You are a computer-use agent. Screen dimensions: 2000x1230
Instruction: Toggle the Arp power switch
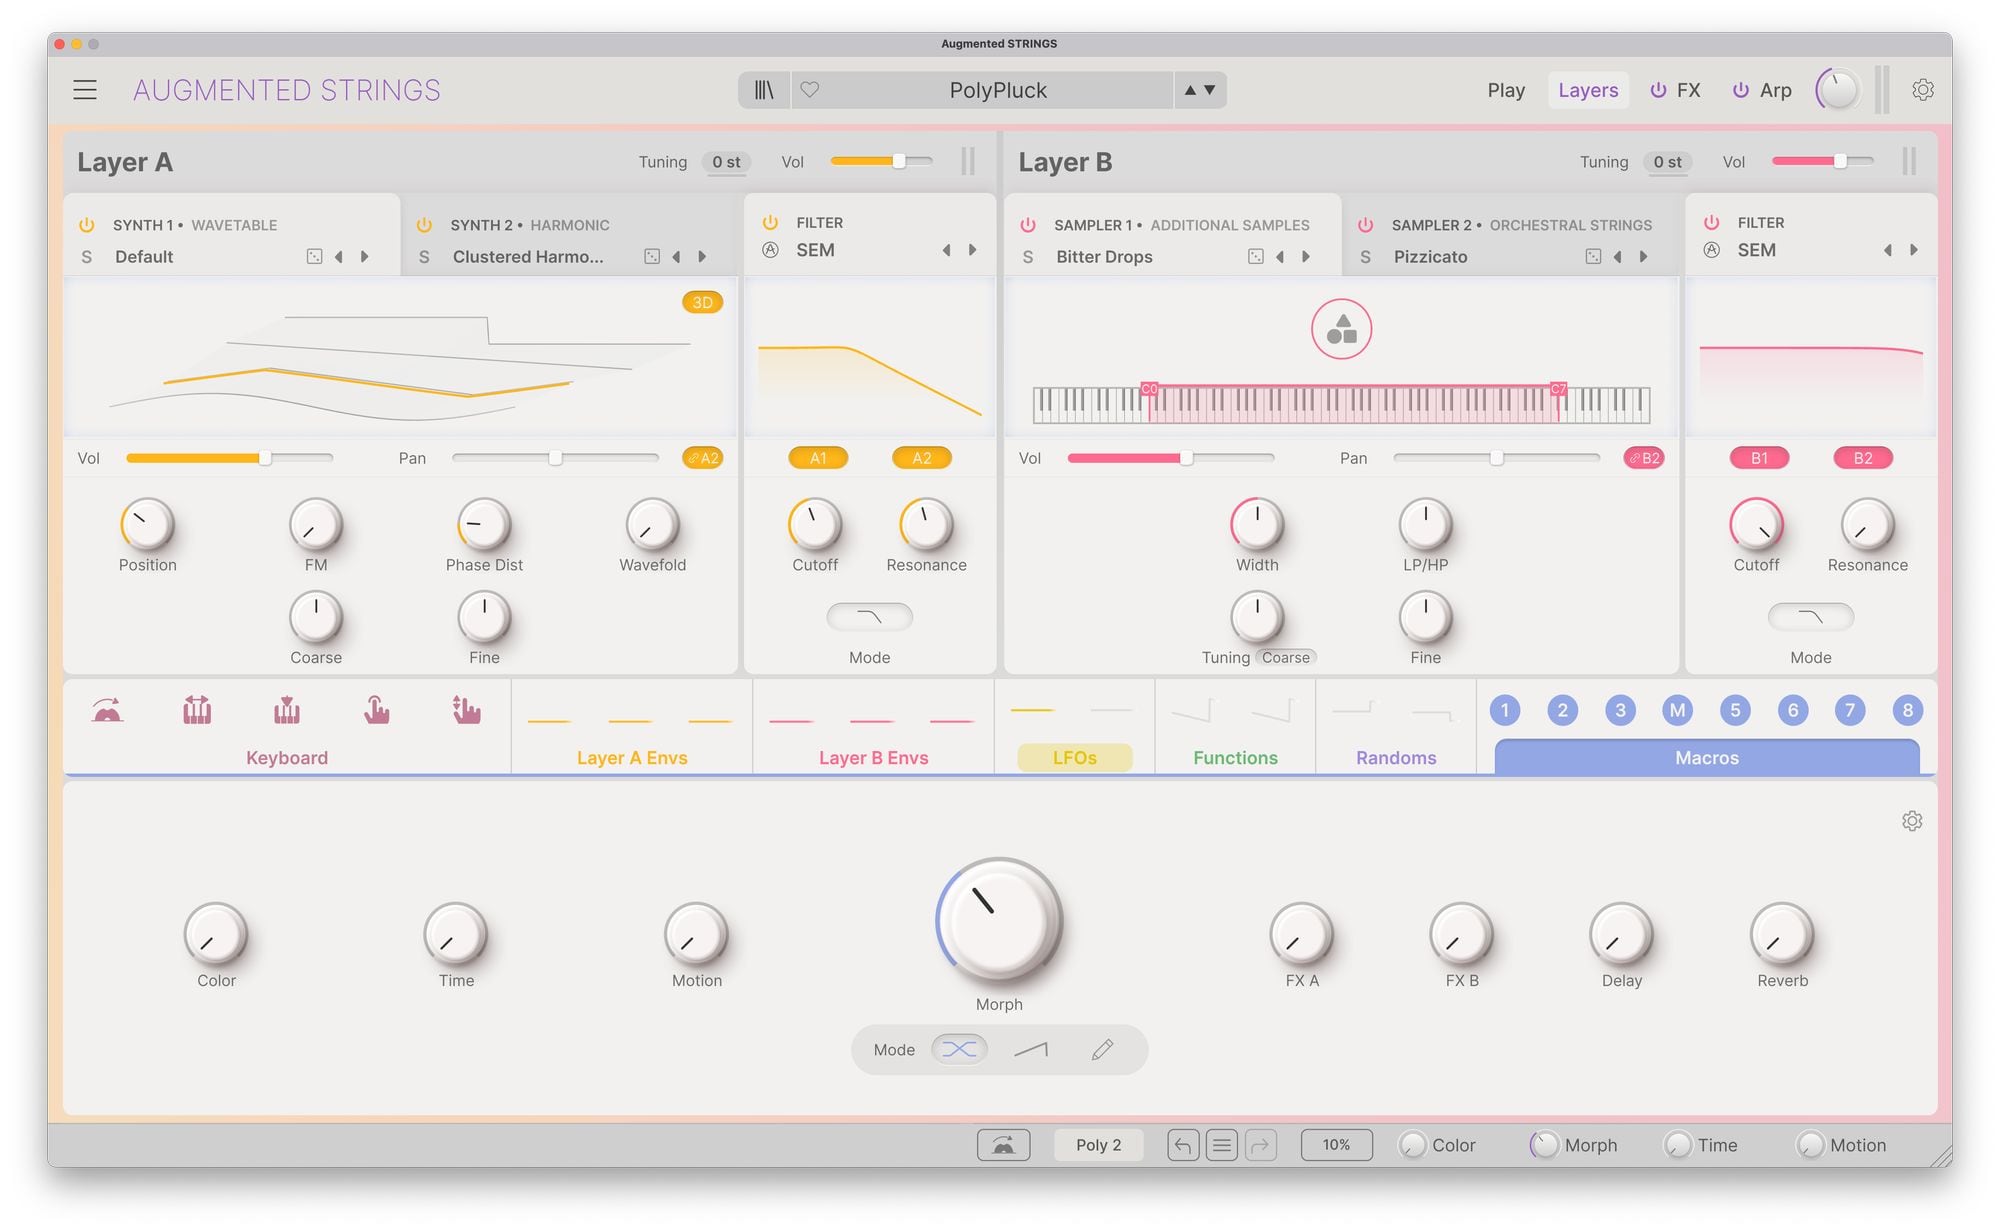pos(1741,90)
